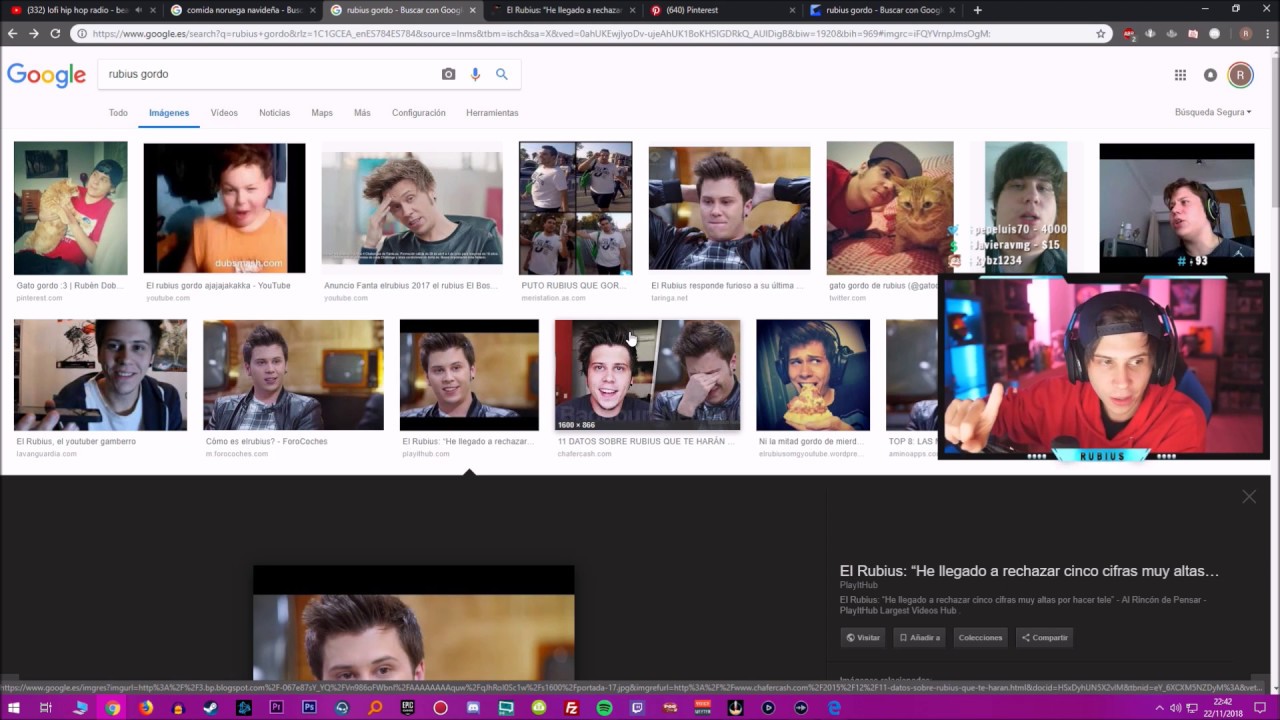This screenshot has width=1280, height=720.
Task: Reload the current page
Action: point(55,33)
